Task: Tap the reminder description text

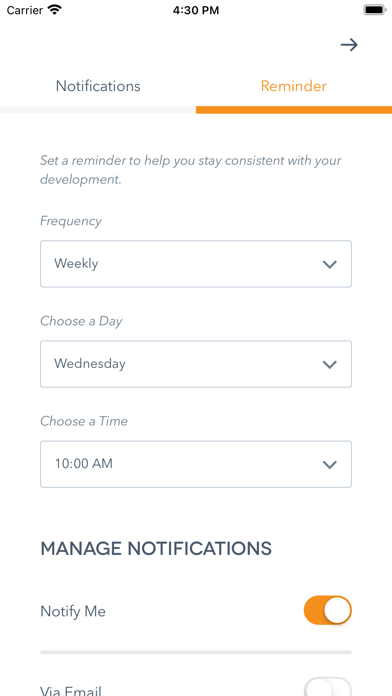Action: point(191,170)
